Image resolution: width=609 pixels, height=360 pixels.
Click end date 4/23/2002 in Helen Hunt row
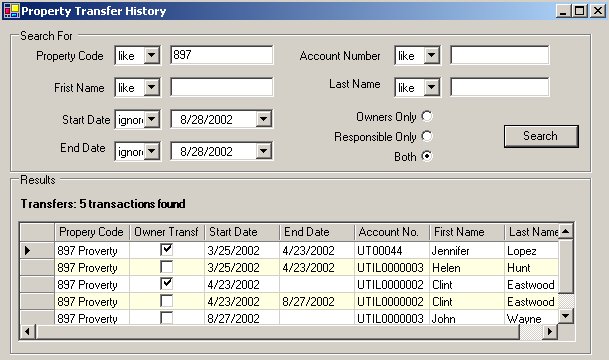point(317,268)
